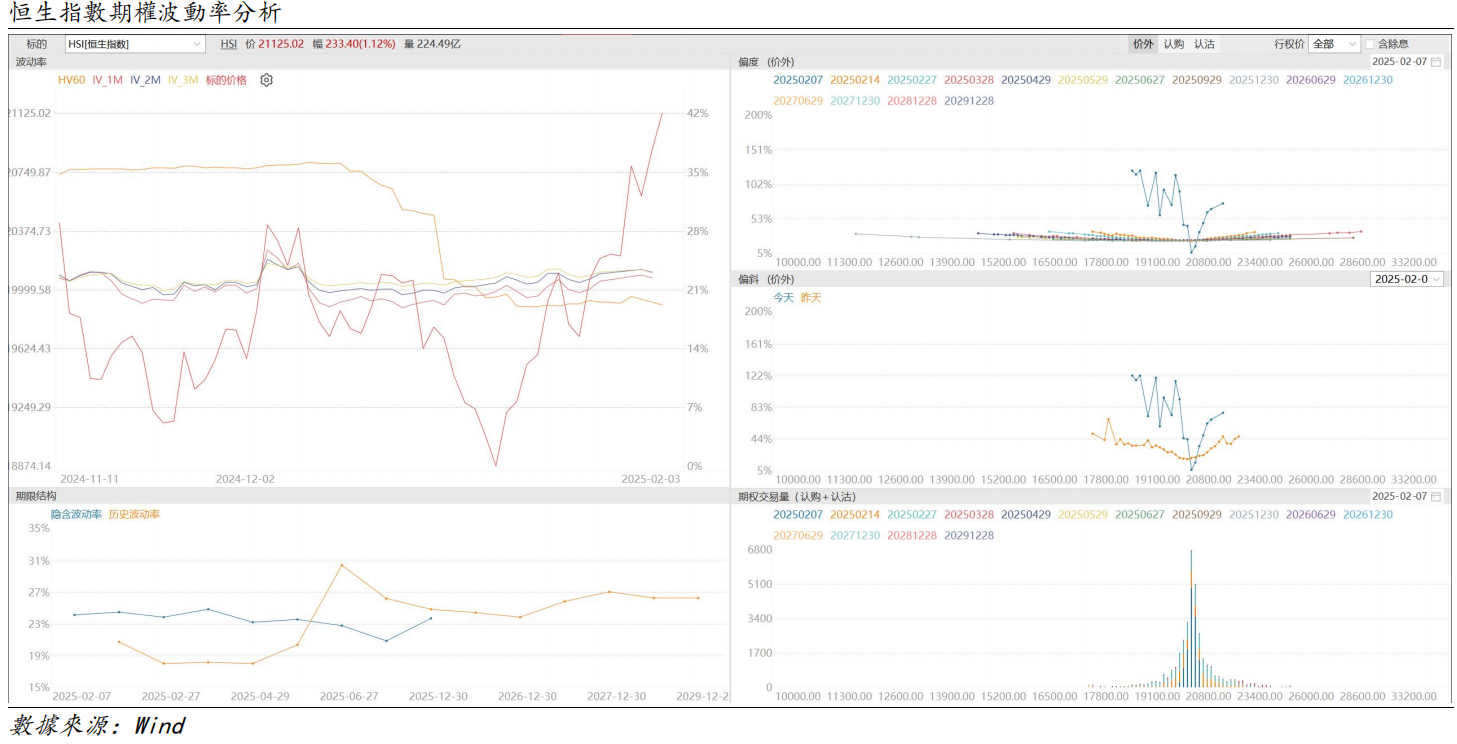Screen dimensions: 1457x744
Task: Toggle 历史波动率 in 期限结构 legend
Action: click(x=134, y=514)
